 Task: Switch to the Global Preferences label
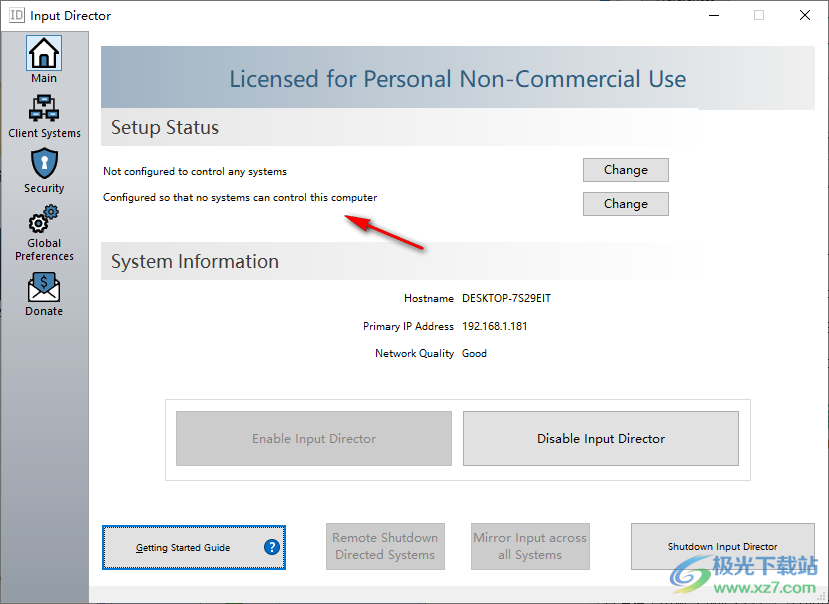44,250
